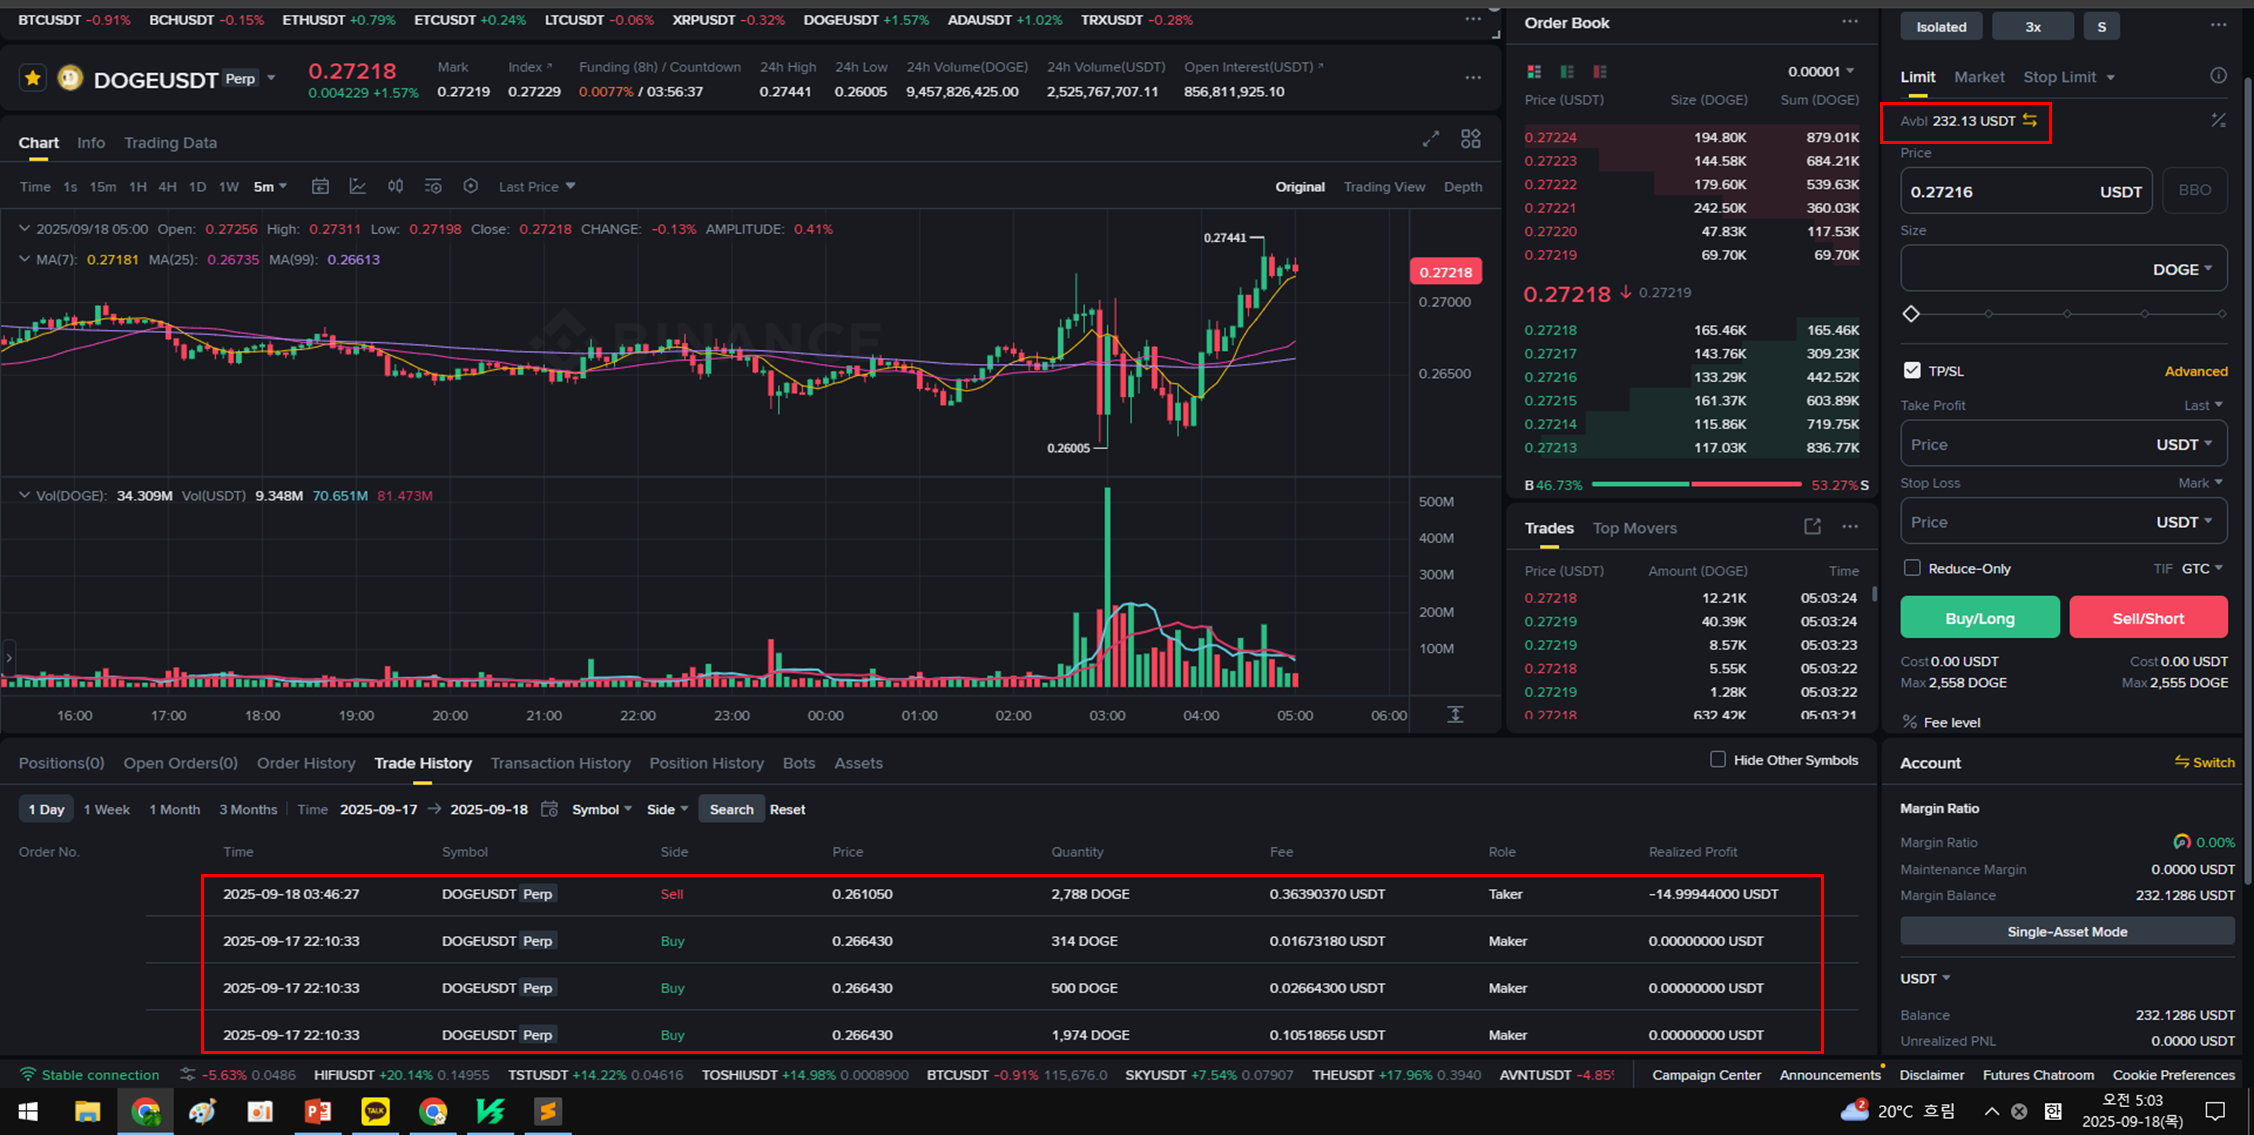
Task: Expand the order book 0.00001 precision dropdown
Action: pyautogui.click(x=1821, y=71)
